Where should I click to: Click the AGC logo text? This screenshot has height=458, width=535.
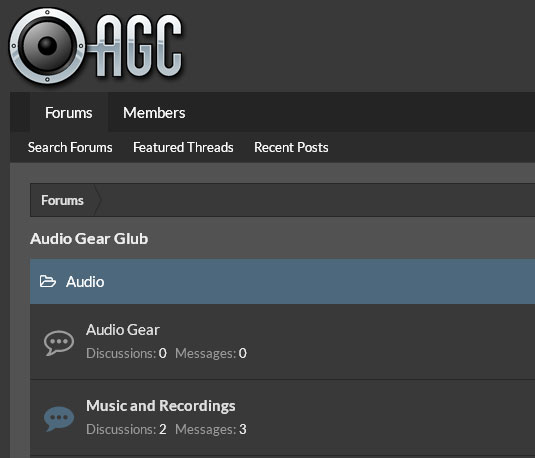click(x=136, y=46)
